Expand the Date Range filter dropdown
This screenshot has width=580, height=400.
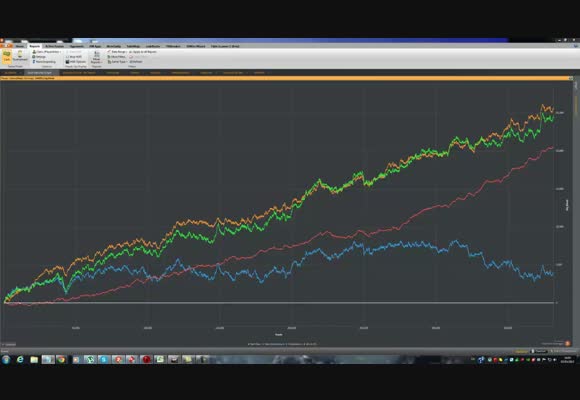117,52
